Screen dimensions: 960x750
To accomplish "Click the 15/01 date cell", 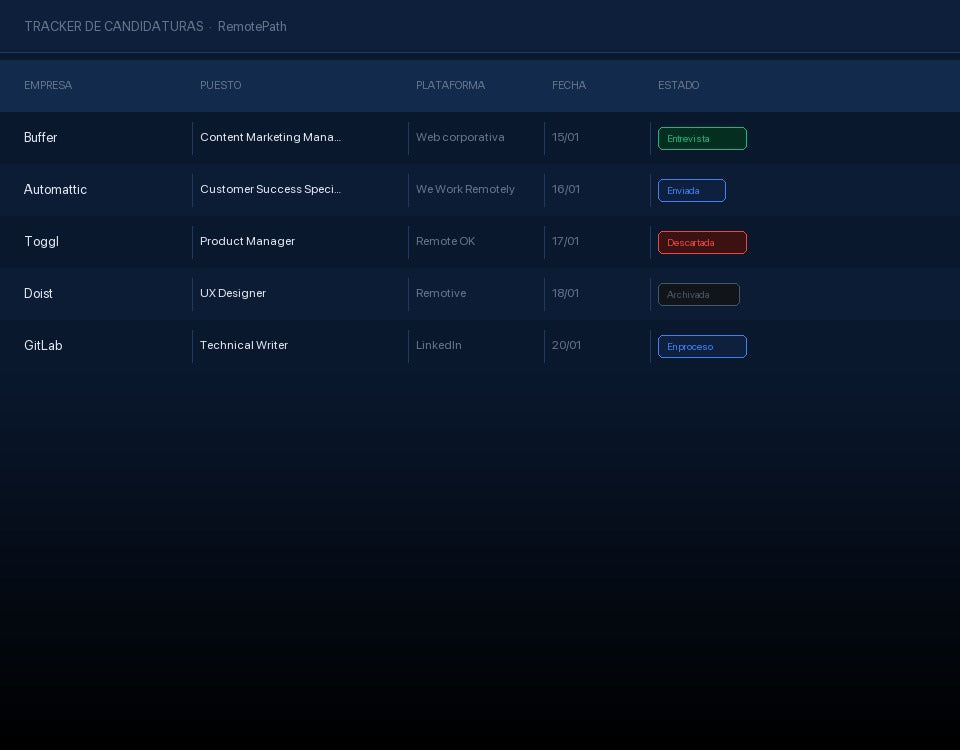I will coord(565,137).
